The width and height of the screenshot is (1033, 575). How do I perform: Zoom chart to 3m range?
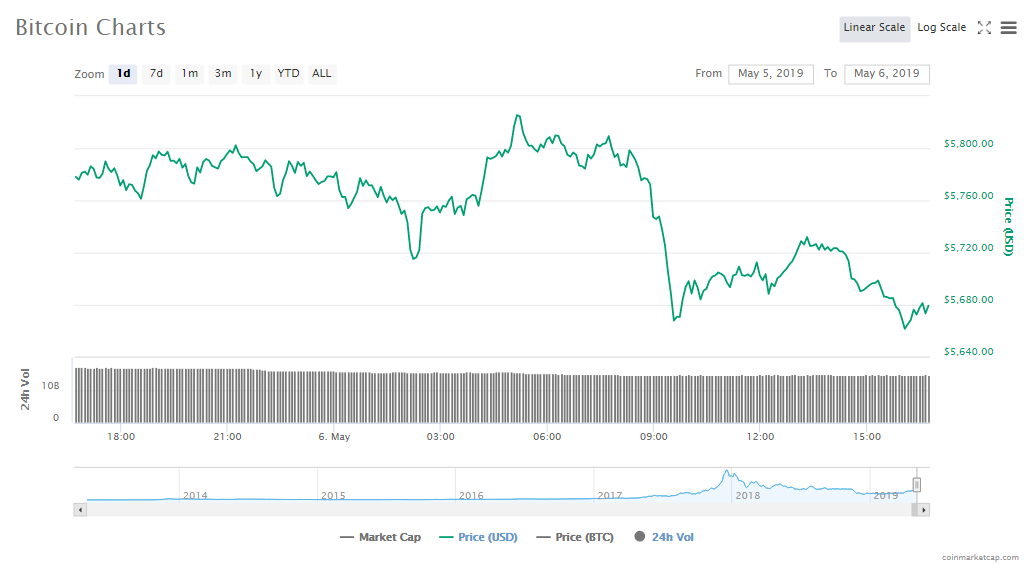(x=222, y=74)
